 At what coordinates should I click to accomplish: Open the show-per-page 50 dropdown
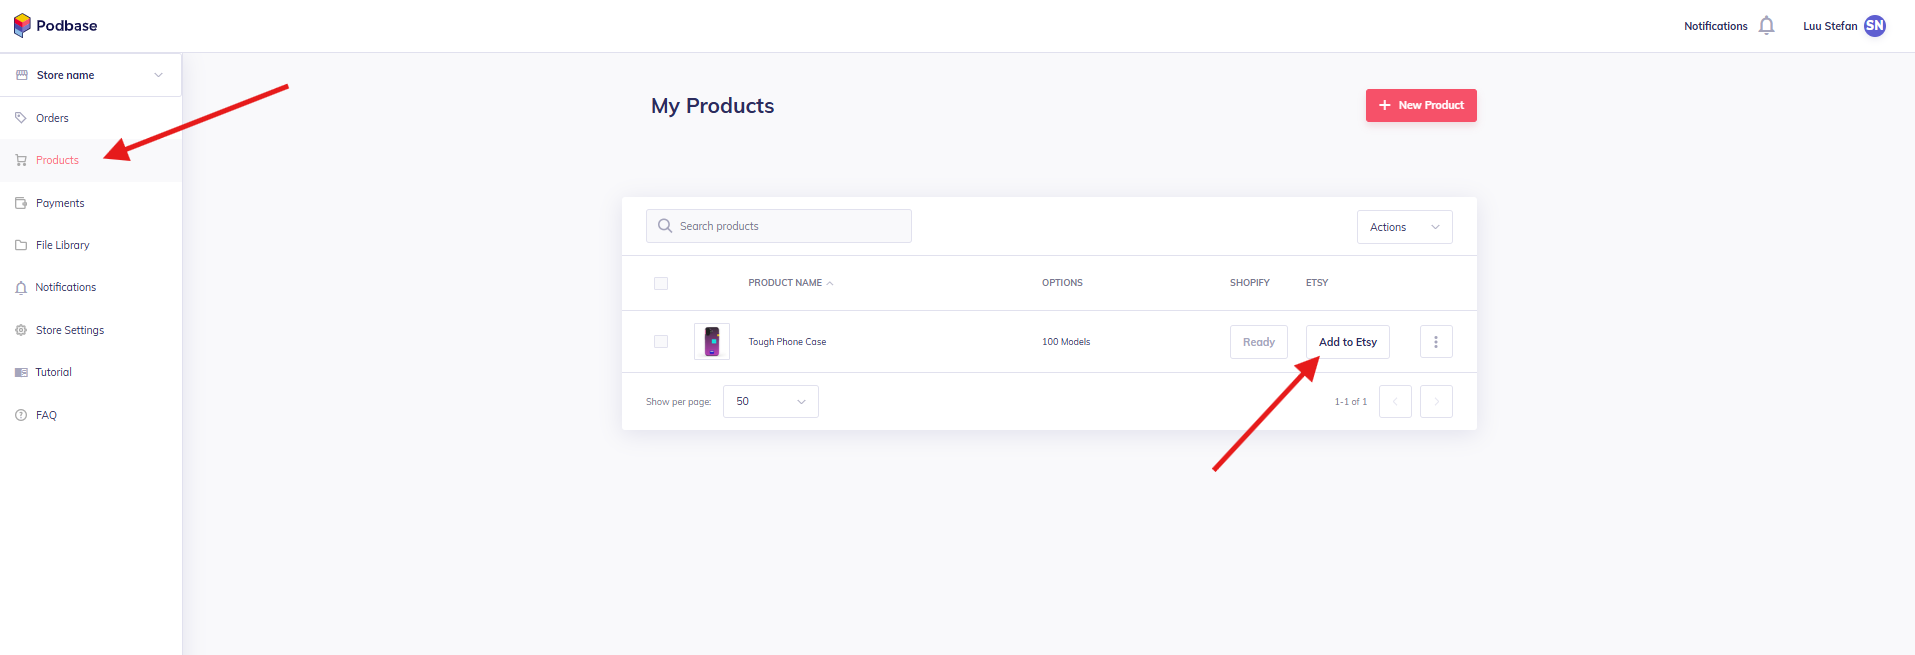point(770,402)
